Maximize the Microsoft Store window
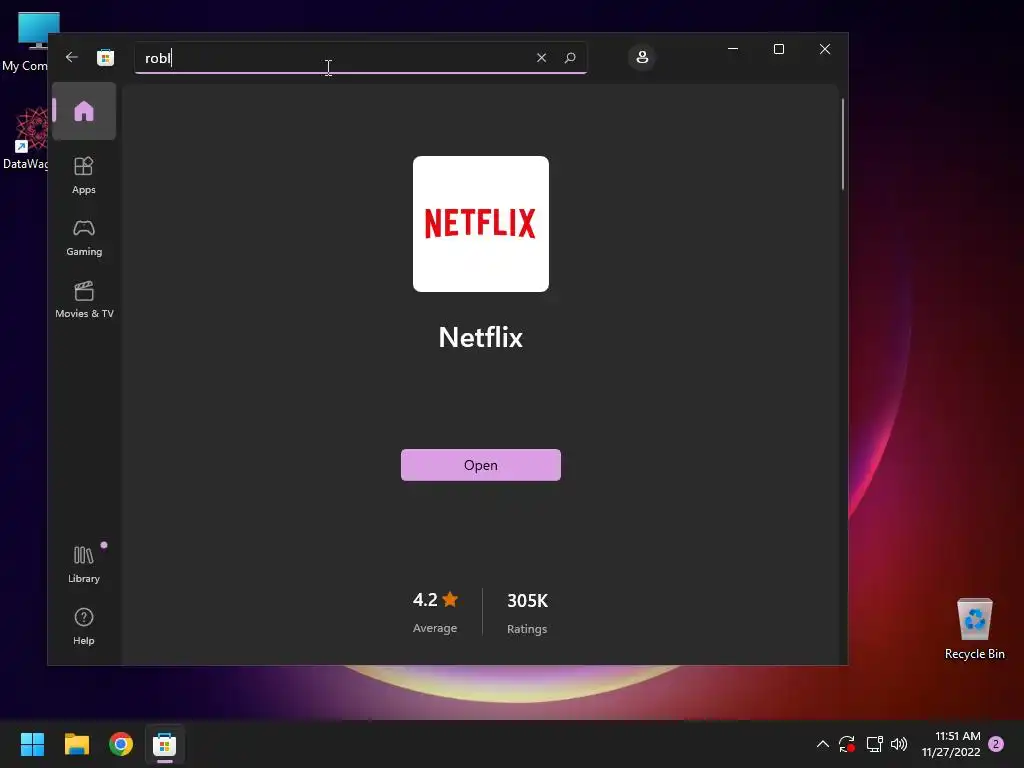 pyautogui.click(x=778, y=49)
